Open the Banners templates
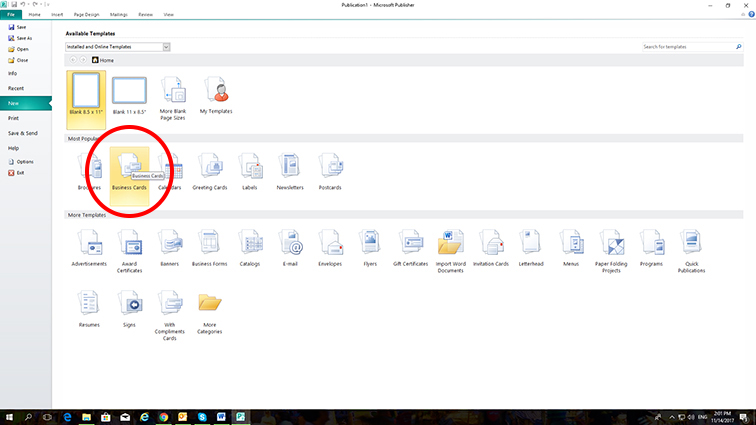756x425 pixels. 170,248
